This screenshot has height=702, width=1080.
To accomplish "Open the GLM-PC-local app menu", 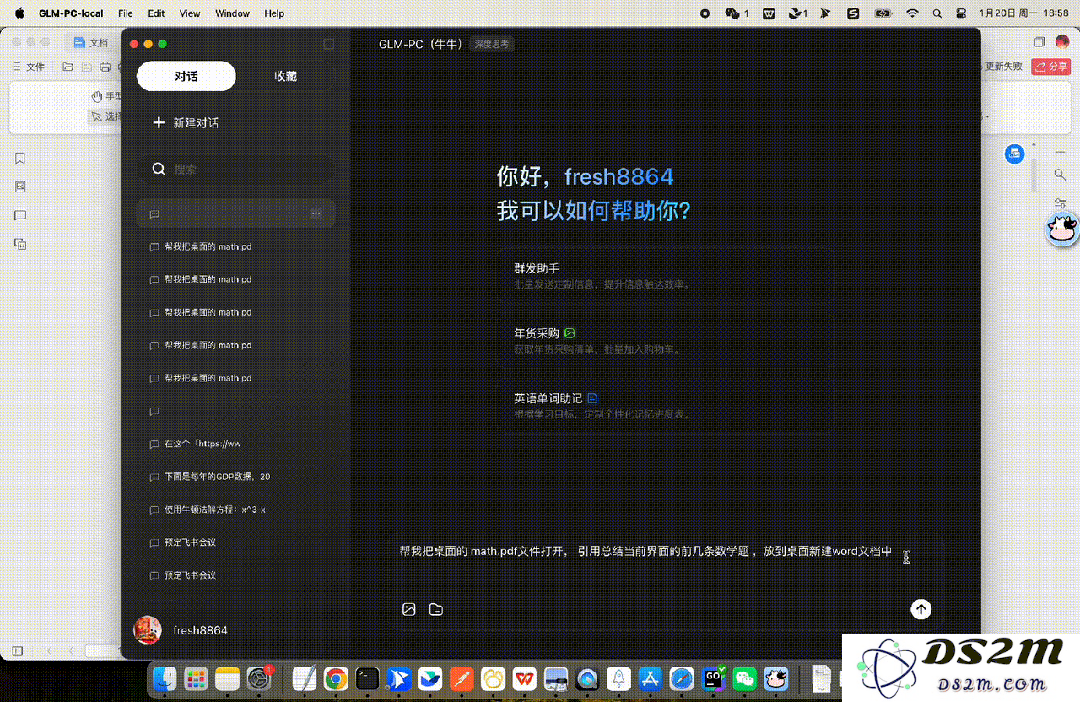I will 71,13.
